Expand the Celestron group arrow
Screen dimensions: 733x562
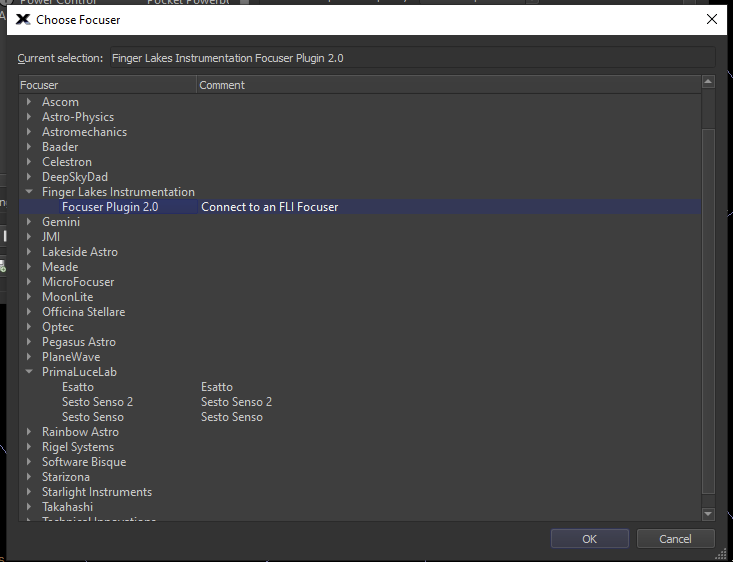(29, 161)
